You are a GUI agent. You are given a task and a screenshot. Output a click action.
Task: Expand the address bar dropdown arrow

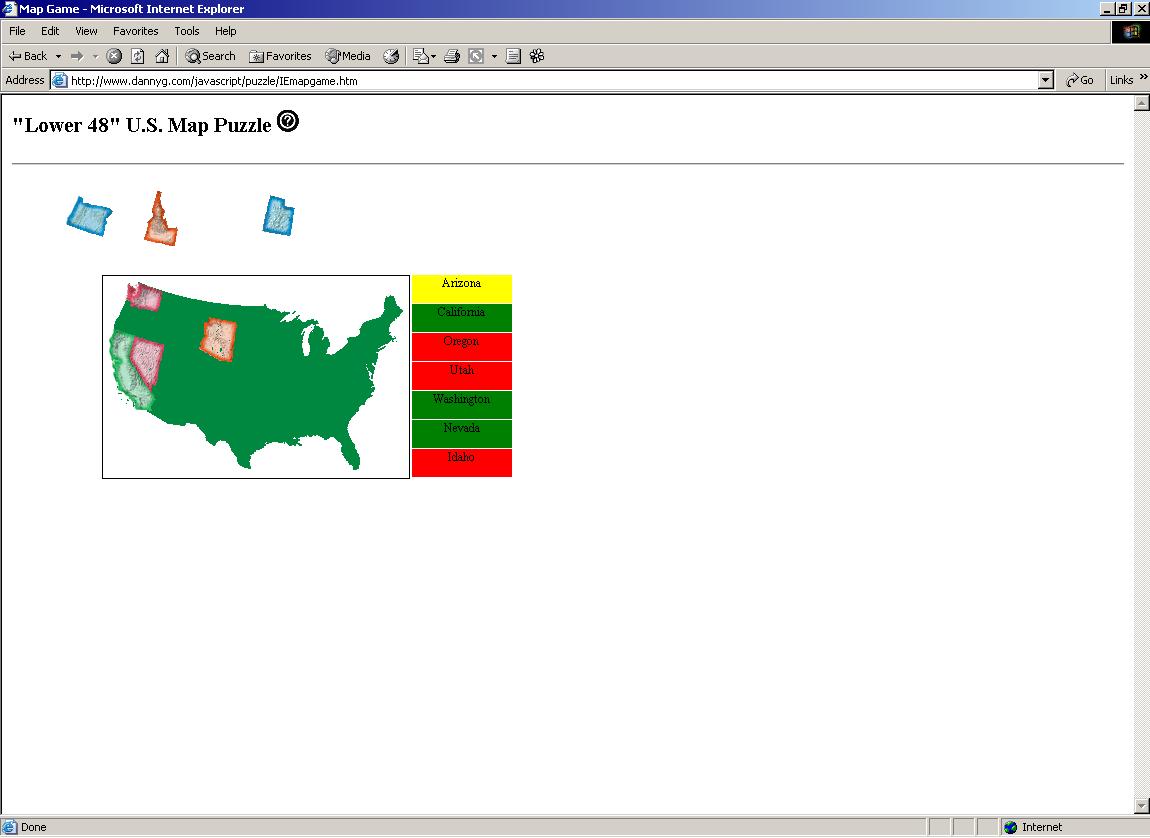point(1046,81)
